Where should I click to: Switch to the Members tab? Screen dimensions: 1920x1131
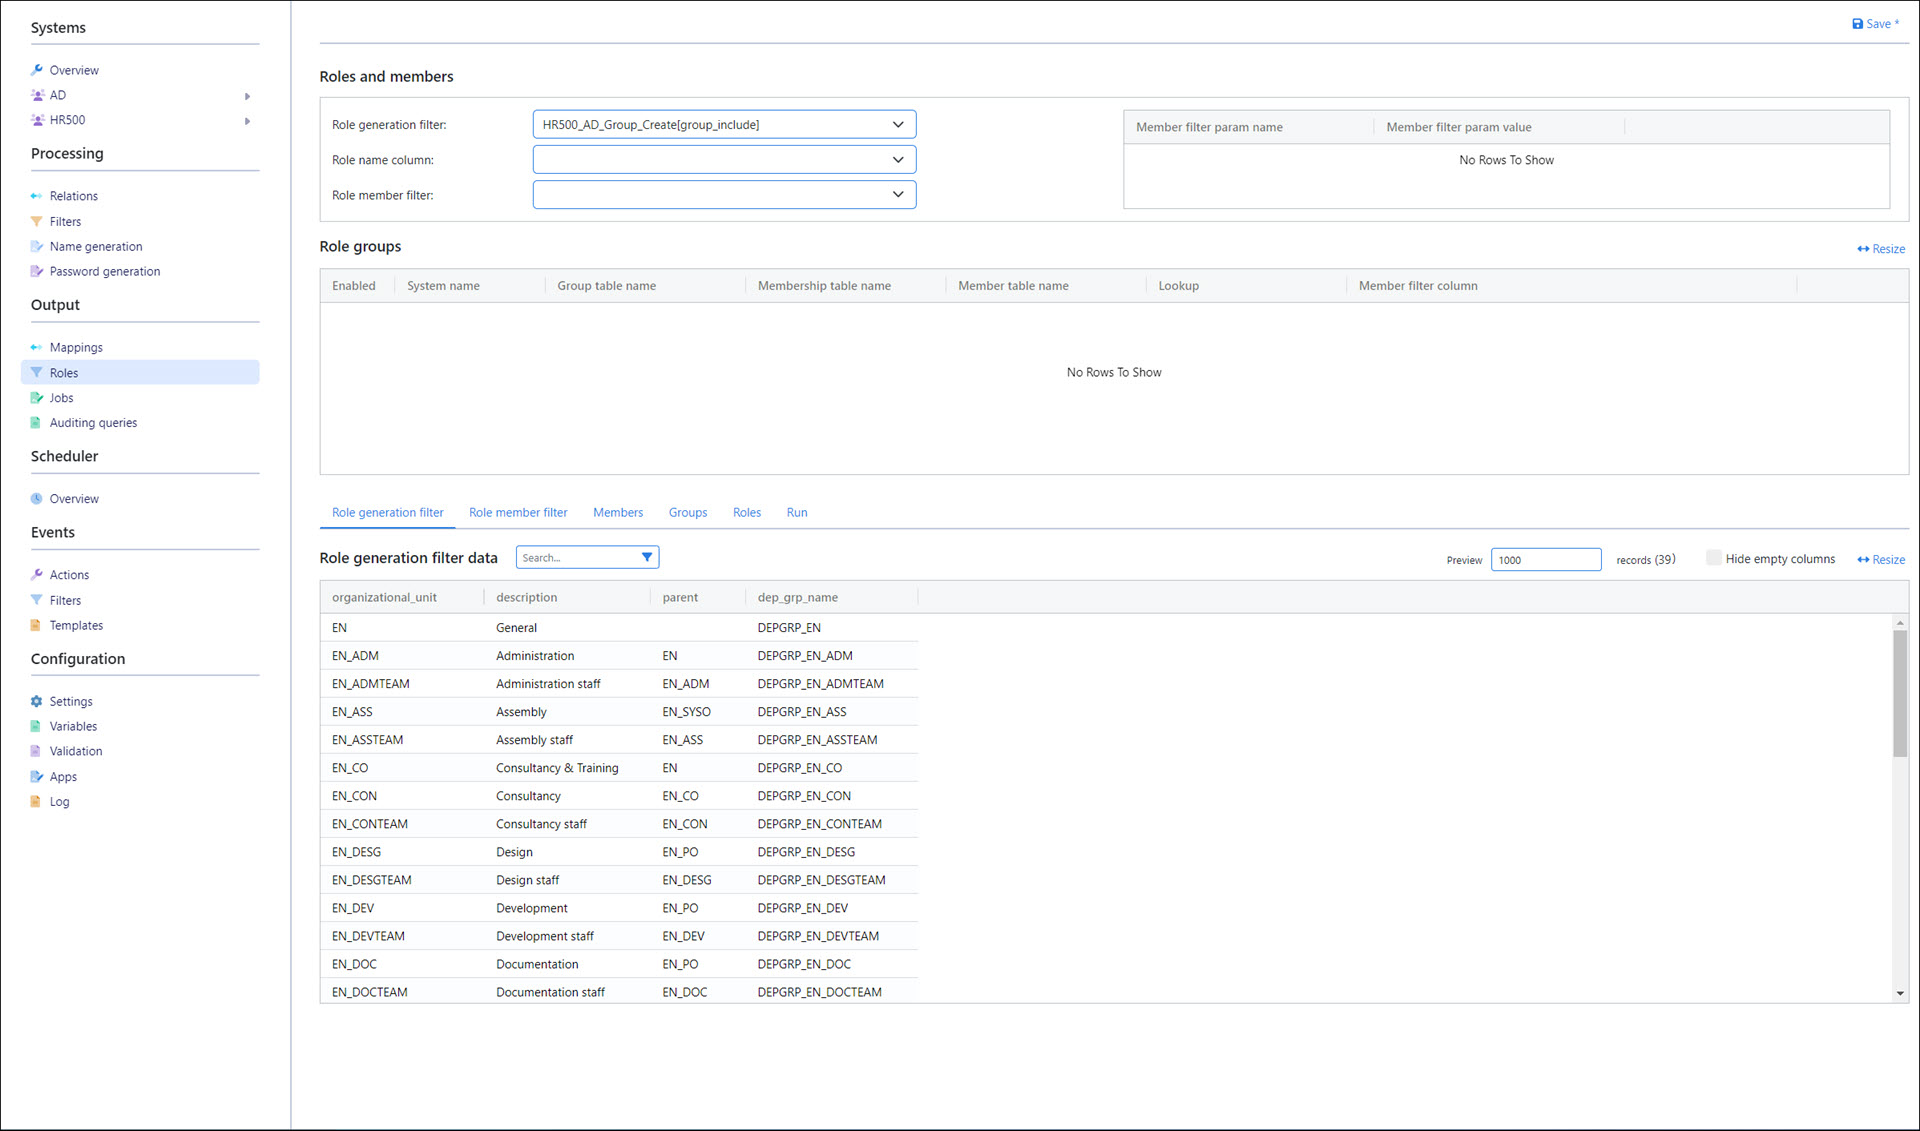(617, 513)
